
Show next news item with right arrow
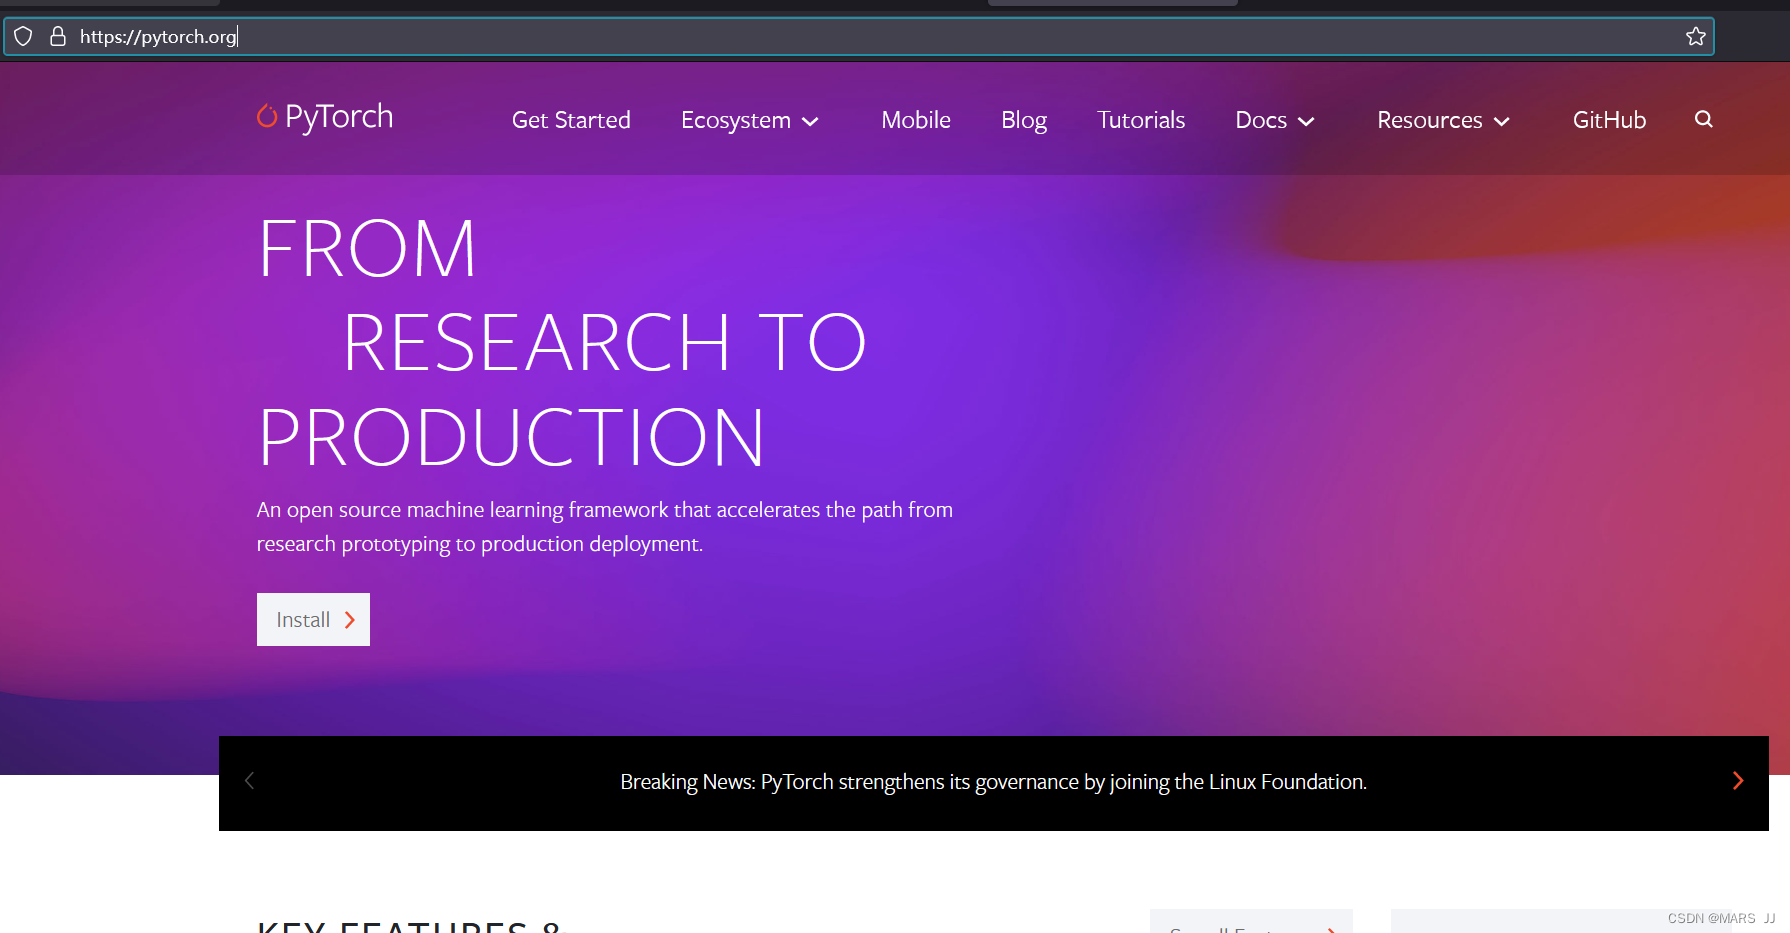1738,781
